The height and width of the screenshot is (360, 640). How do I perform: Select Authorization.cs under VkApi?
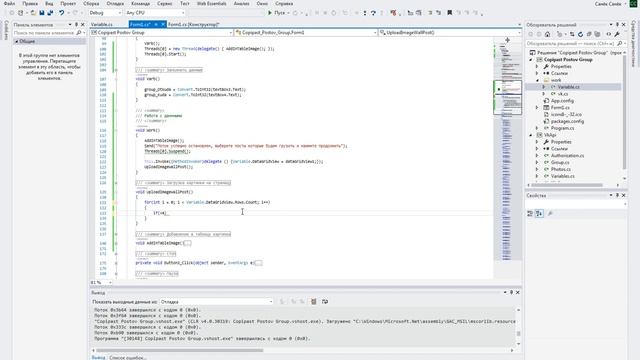567,156
